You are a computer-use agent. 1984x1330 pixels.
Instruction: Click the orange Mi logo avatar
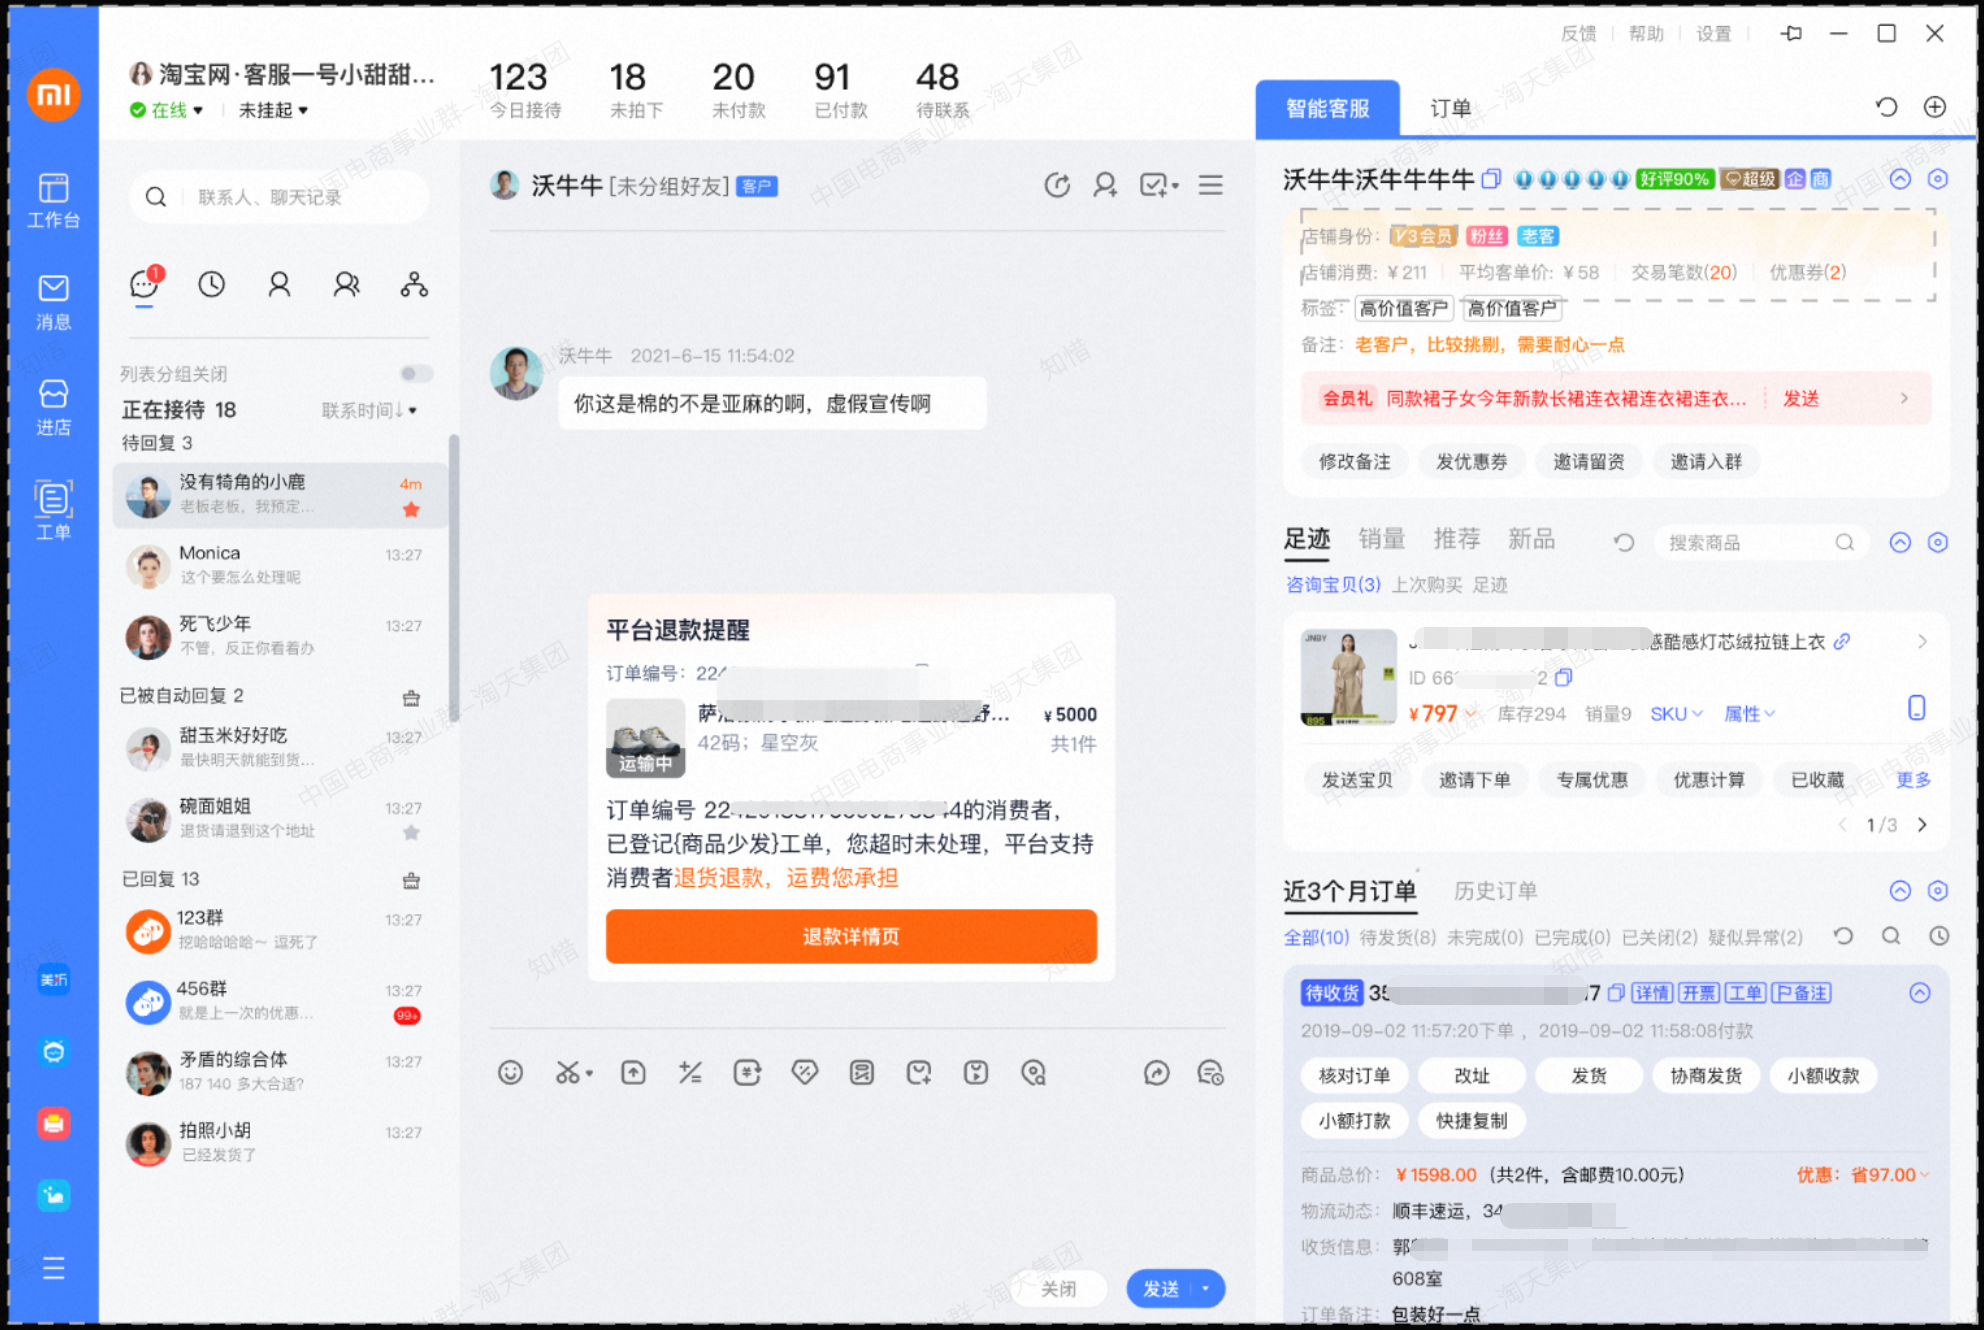53,94
